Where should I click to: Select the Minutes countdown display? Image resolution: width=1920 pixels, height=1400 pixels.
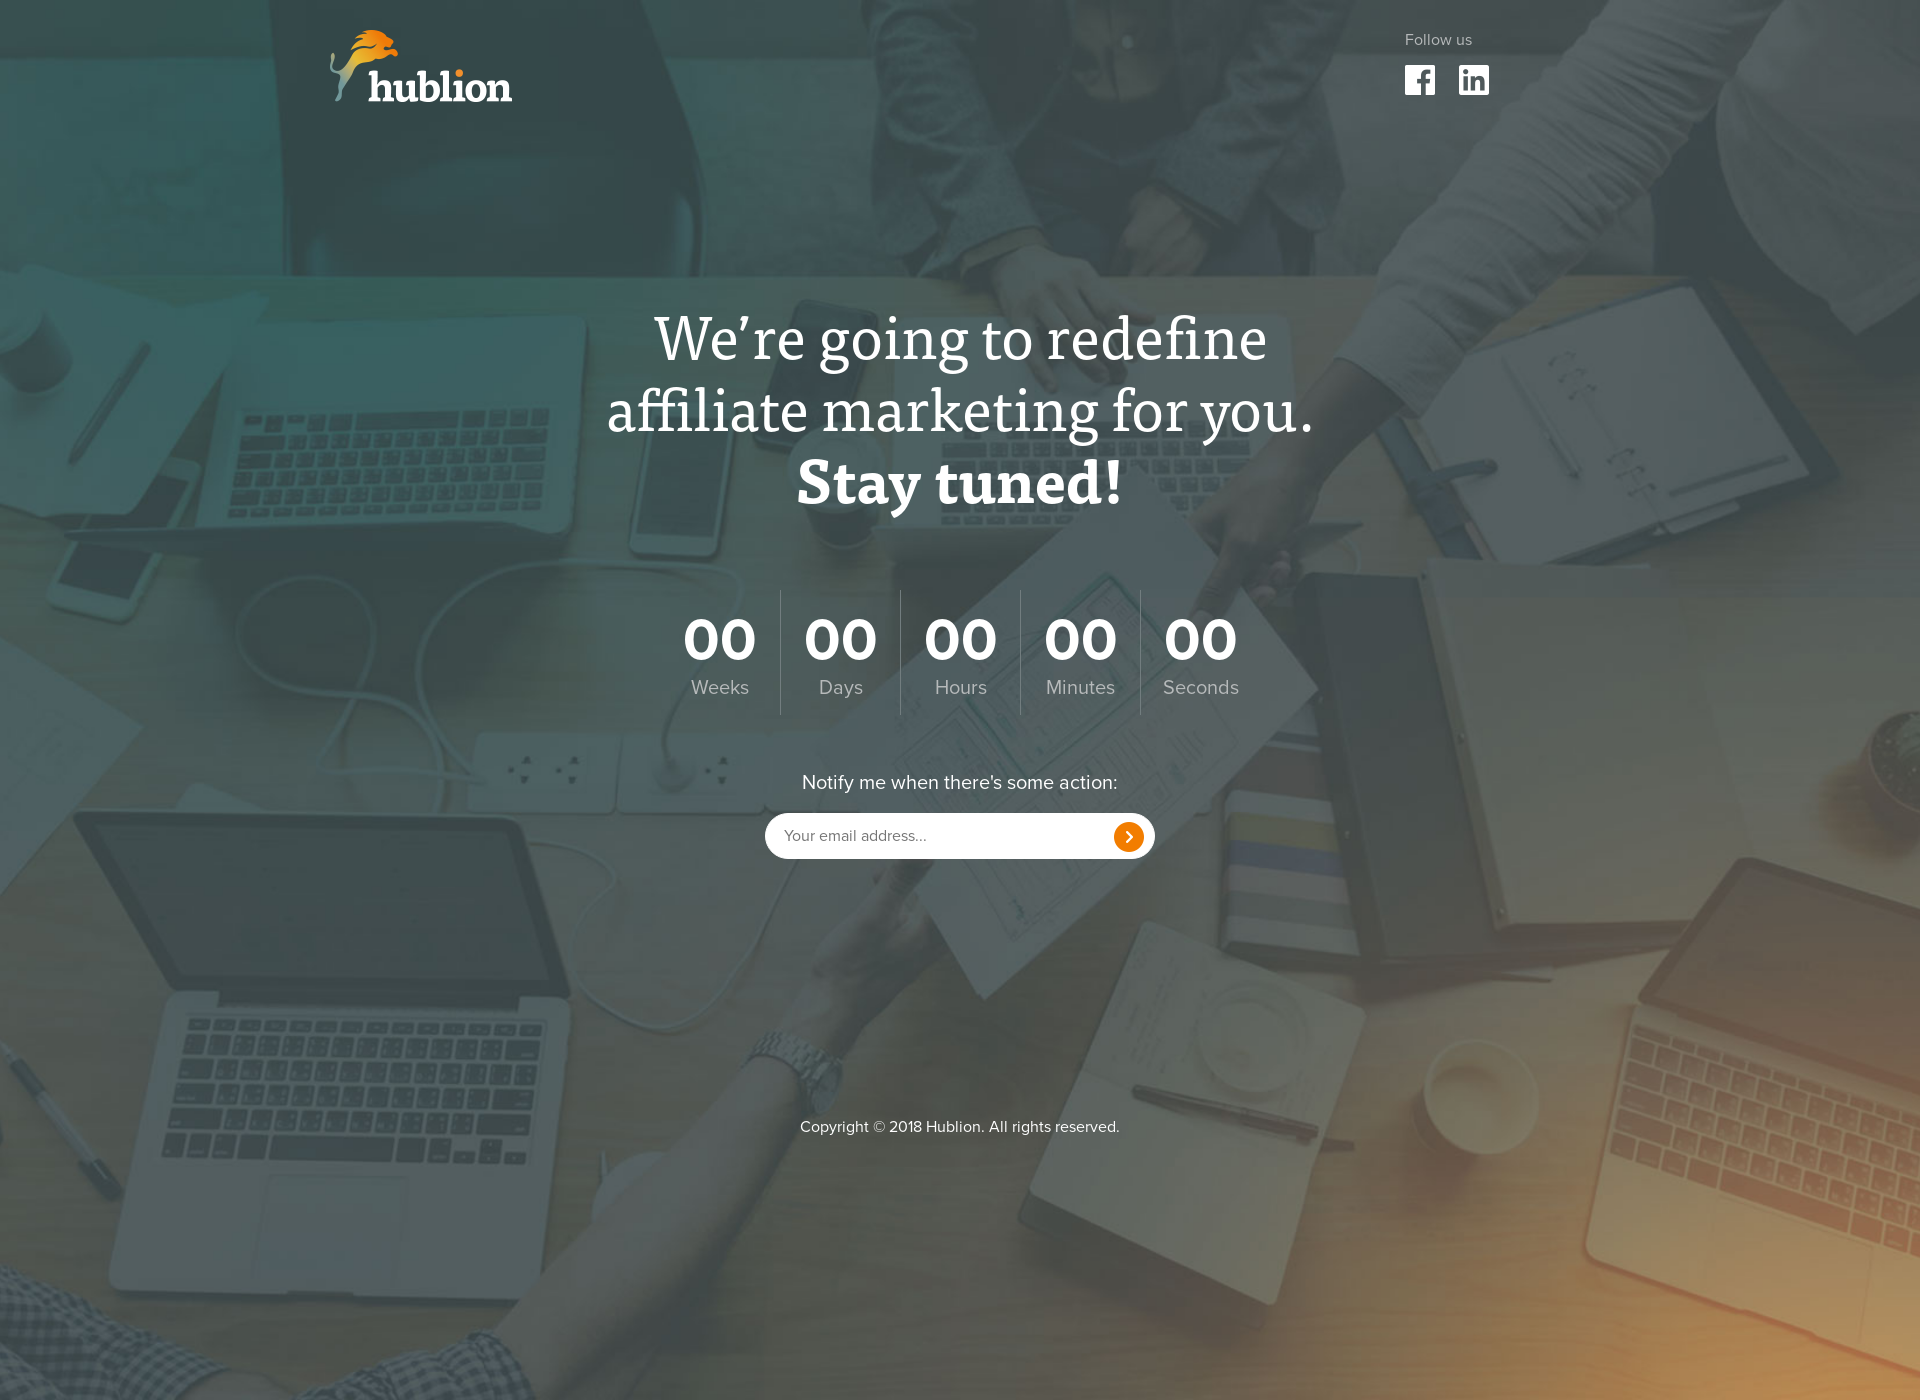1078,653
